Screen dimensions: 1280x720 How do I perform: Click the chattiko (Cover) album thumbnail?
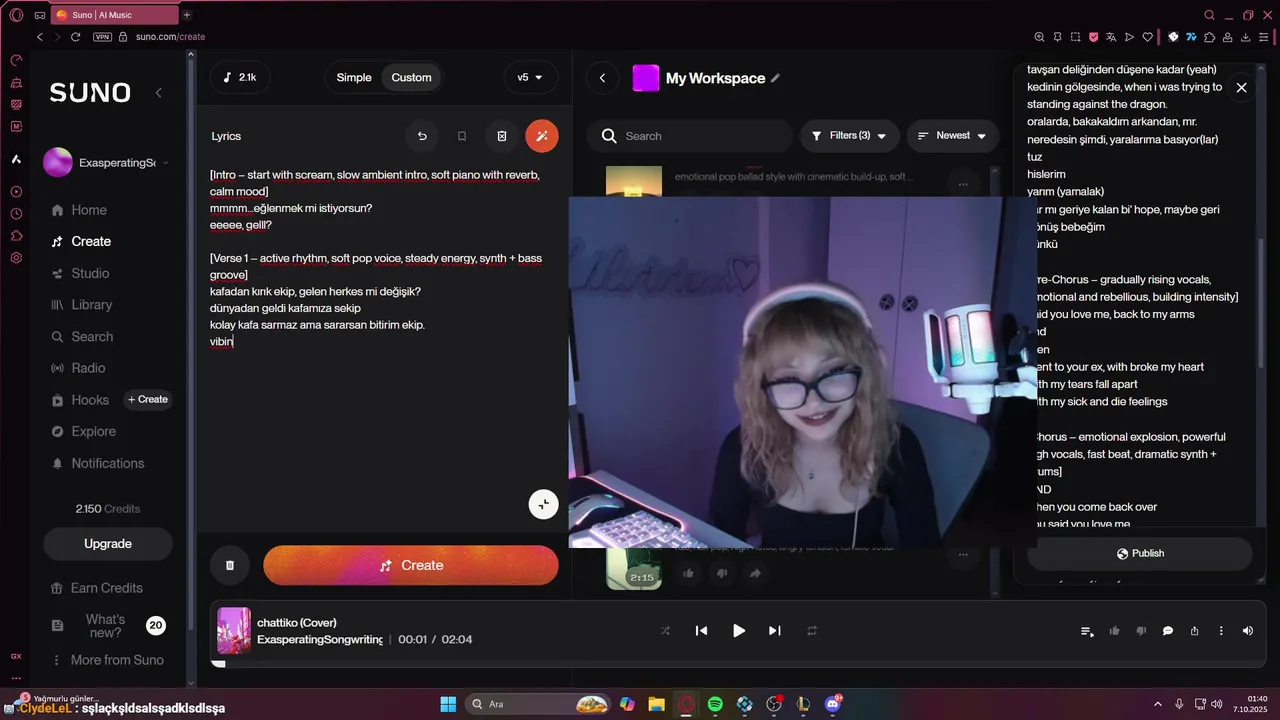pos(234,631)
